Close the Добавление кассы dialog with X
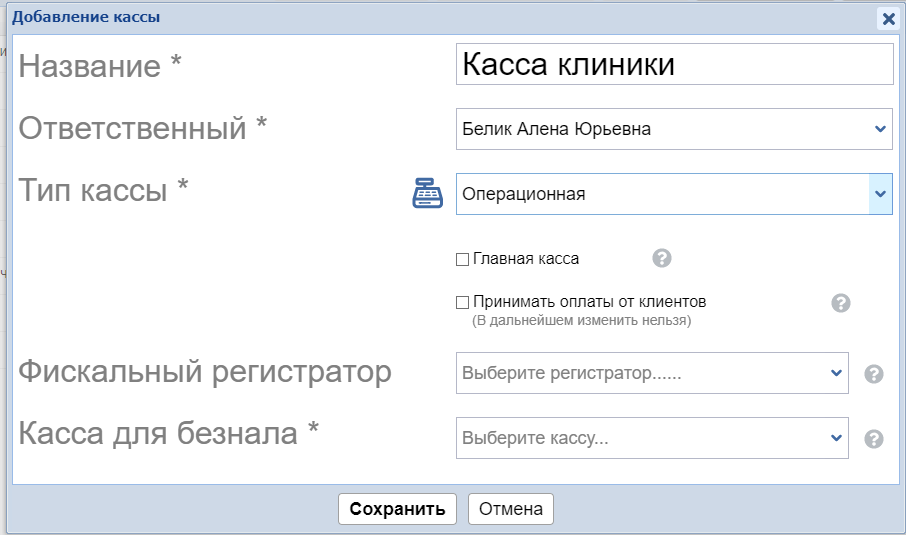The image size is (906, 535). (887, 18)
